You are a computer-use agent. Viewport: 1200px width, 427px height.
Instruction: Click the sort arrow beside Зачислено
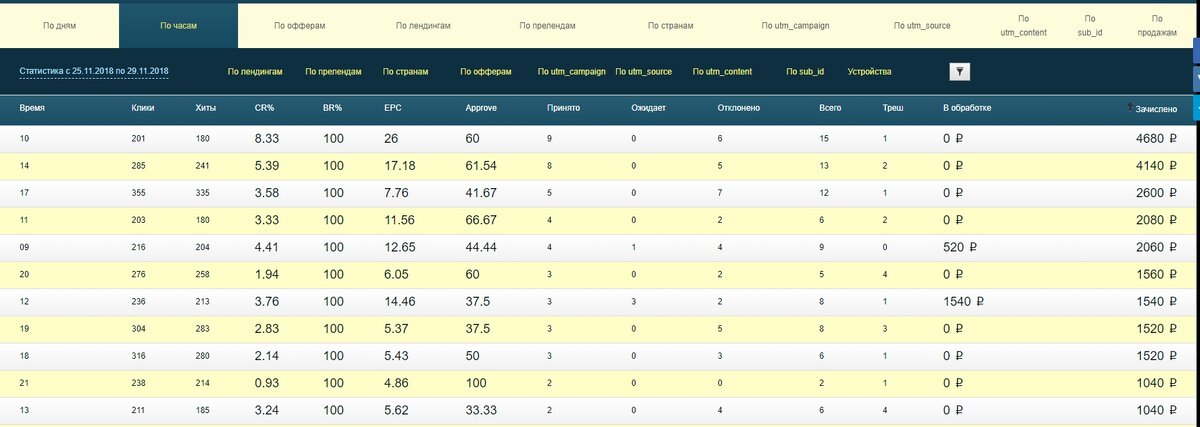(1130, 106)
